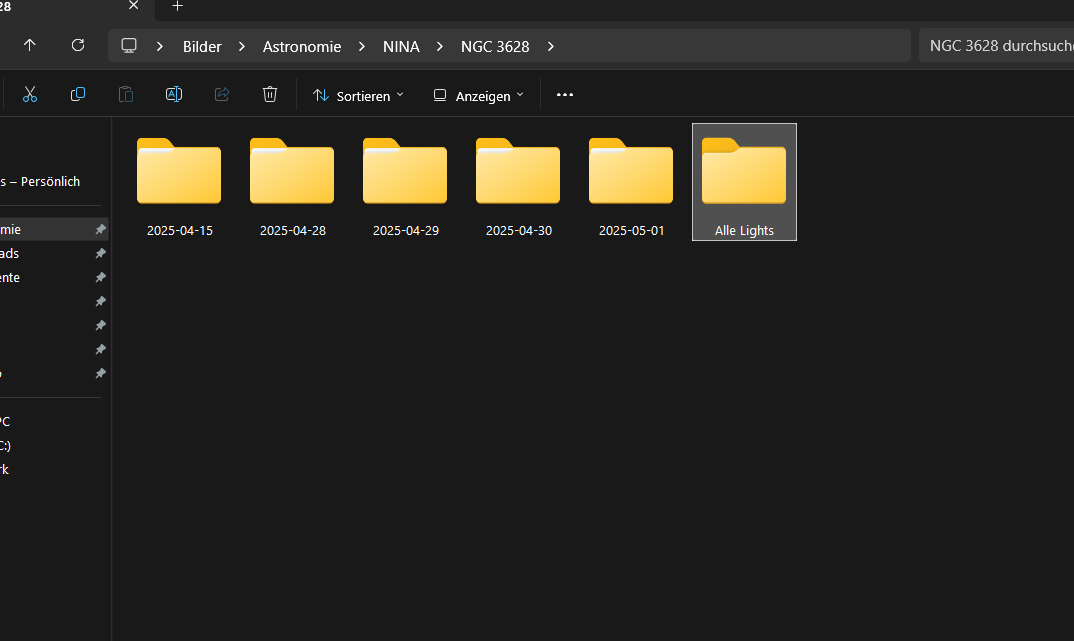Expand chevron after Astronomie breadcrumb
Viewport: 1074px width, 641px height.
pos(362,47)
